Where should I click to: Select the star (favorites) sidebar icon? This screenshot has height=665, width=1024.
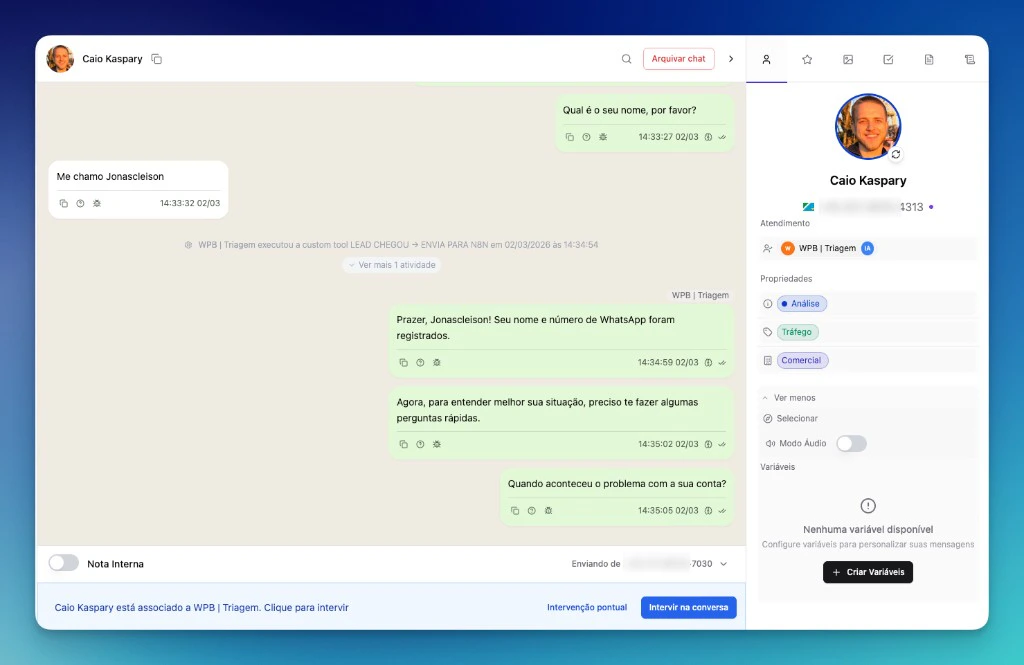[x=807, y=59]
